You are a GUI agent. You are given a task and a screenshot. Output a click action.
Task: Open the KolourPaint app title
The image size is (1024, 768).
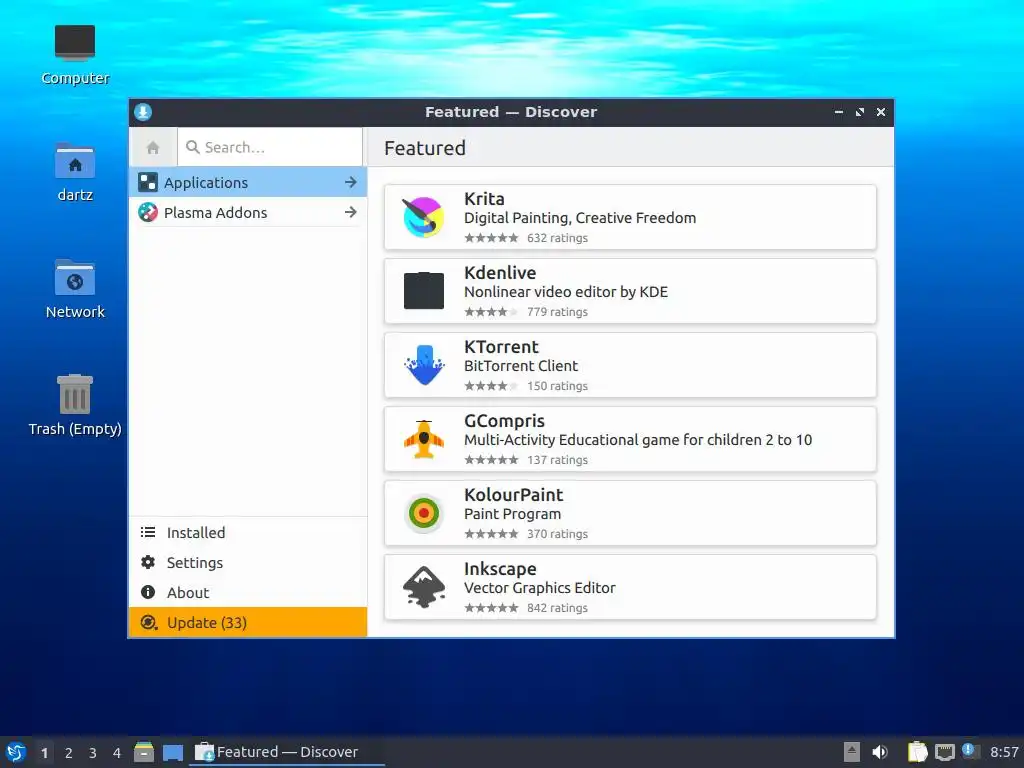point(513,495)
